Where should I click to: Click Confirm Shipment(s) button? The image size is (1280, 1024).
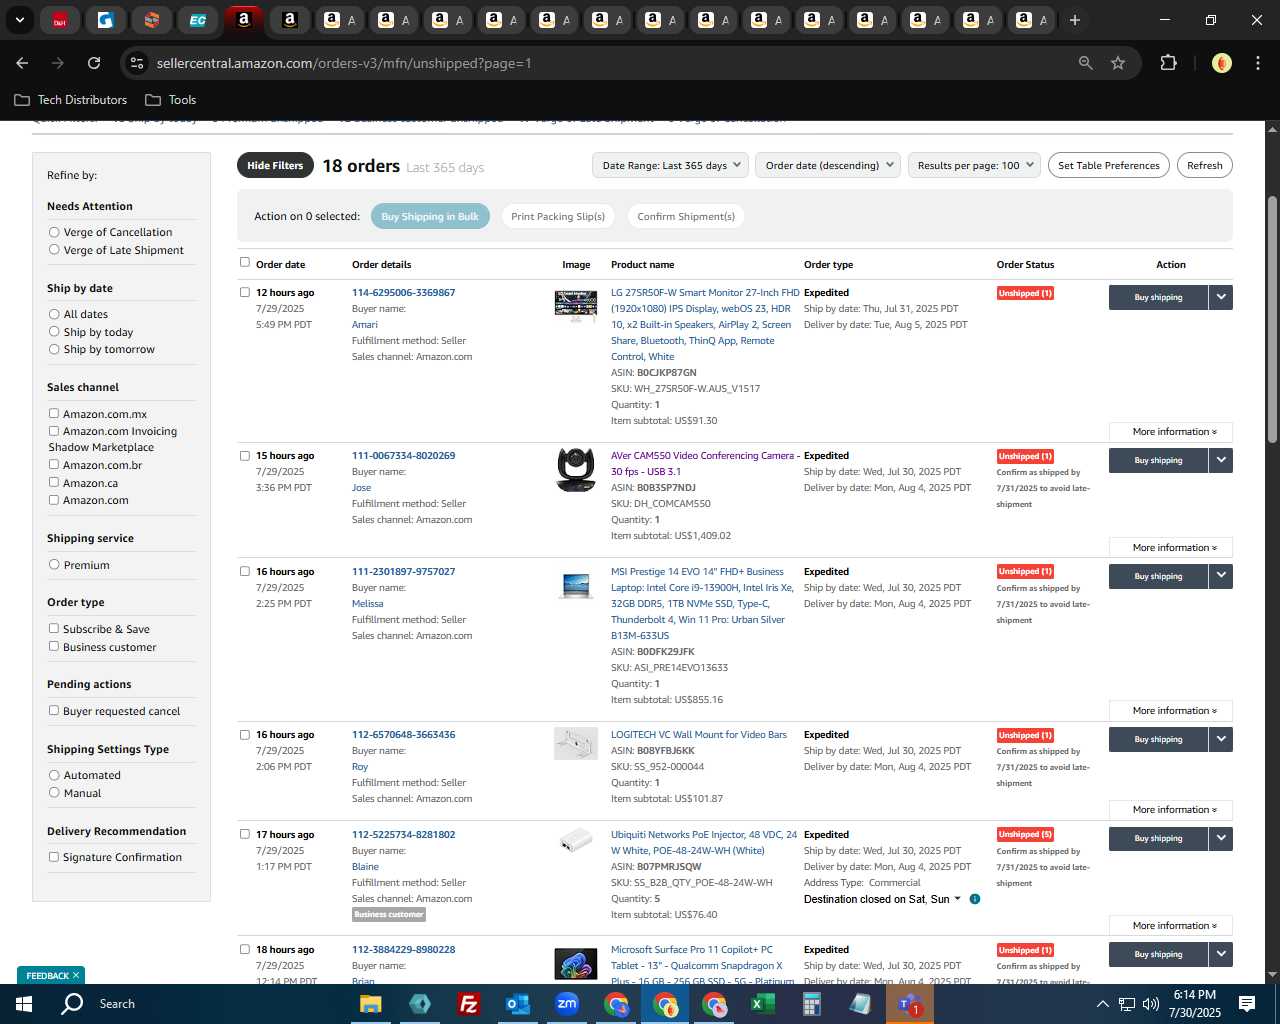(686, 216)
